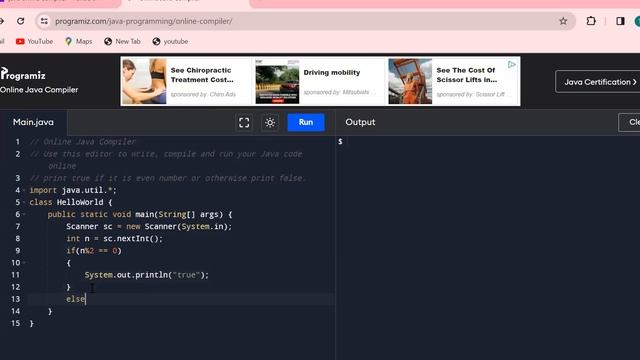Click the AdChoices triangle icon
Screen dimensions: 640x360
coord(512,64)
